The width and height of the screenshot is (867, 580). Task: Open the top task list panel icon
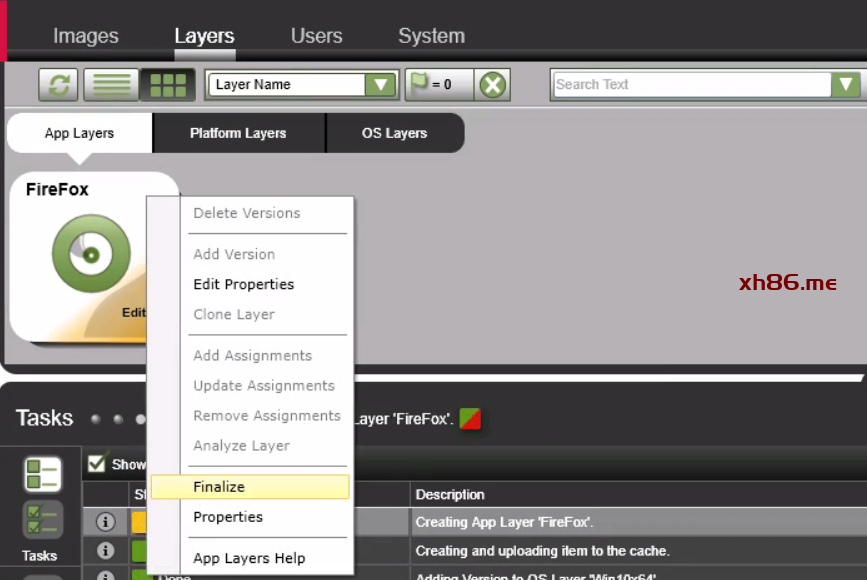[x=42, y=475]
